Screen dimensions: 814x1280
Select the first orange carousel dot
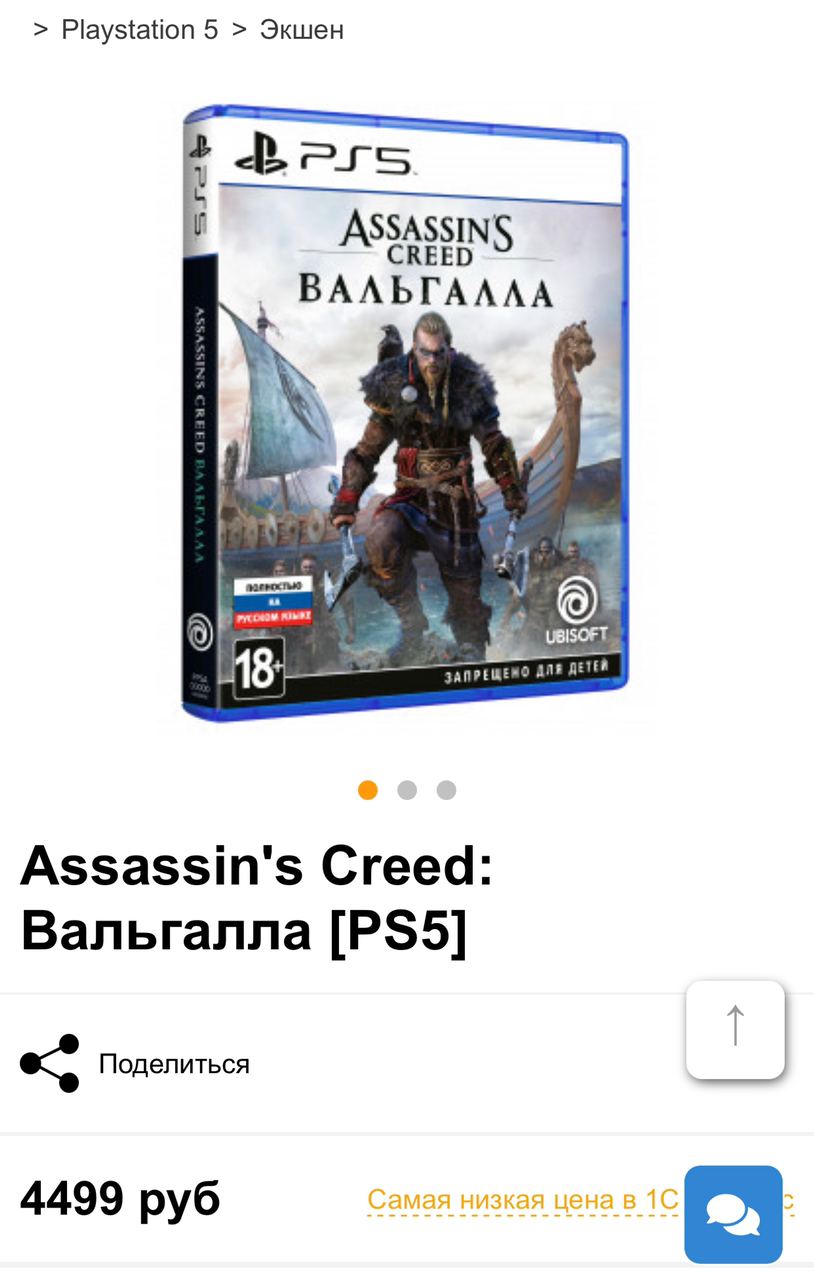click(368, 790)
